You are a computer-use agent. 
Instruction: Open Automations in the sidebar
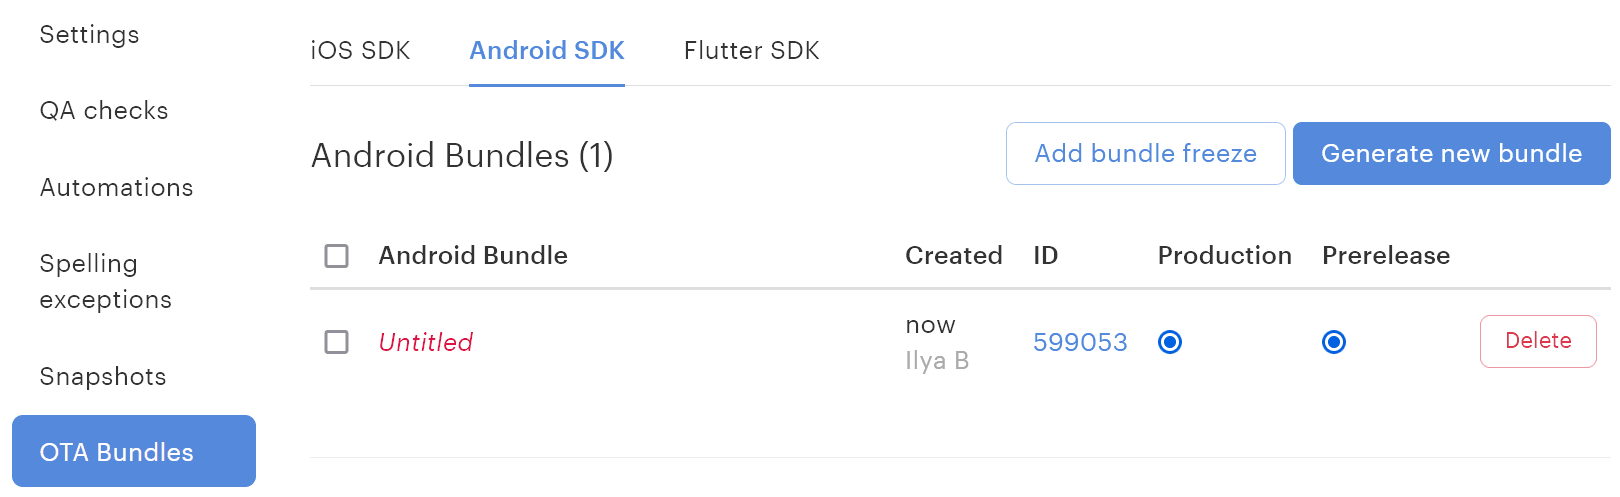click(116, 188)
